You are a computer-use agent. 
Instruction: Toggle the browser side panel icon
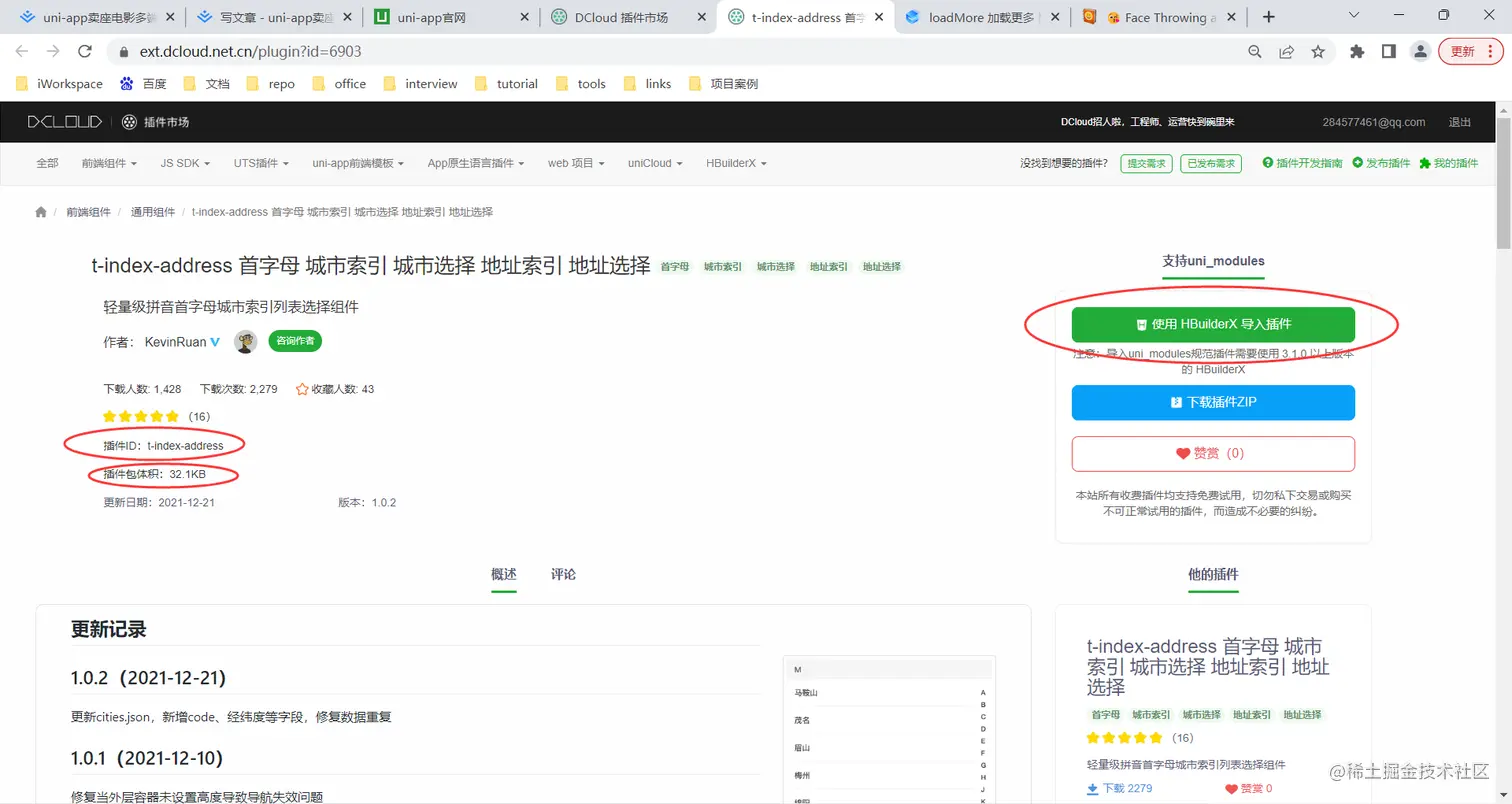pos(1388,52)
